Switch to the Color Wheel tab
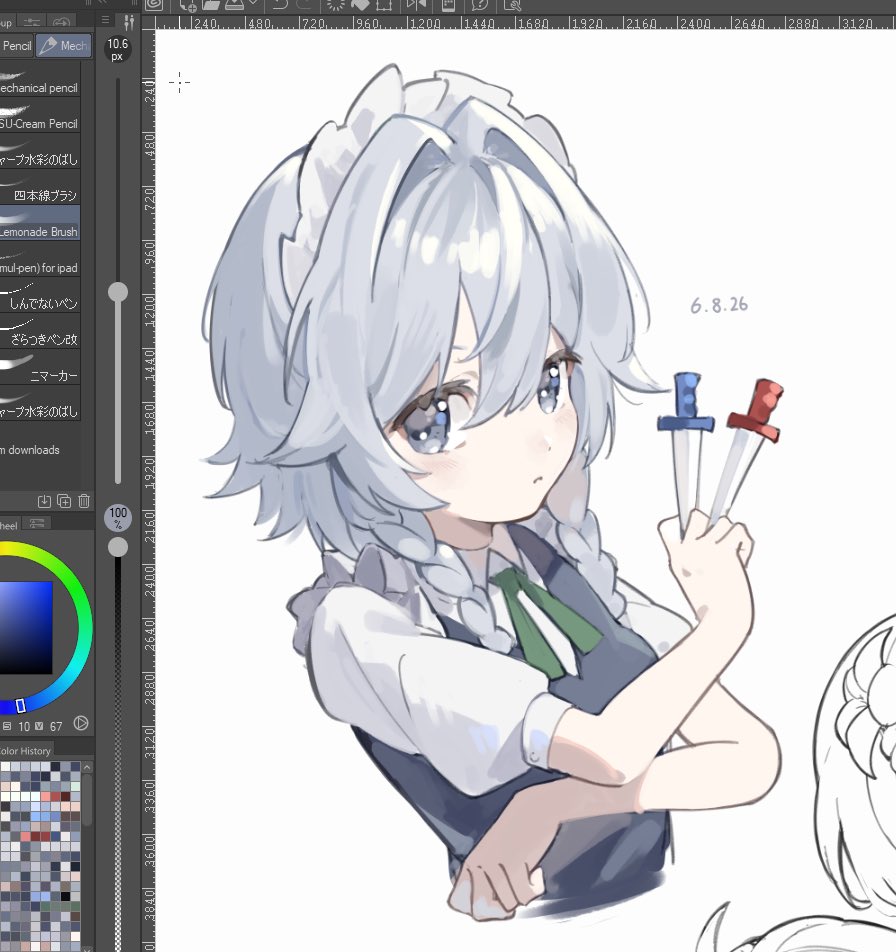 8,525
